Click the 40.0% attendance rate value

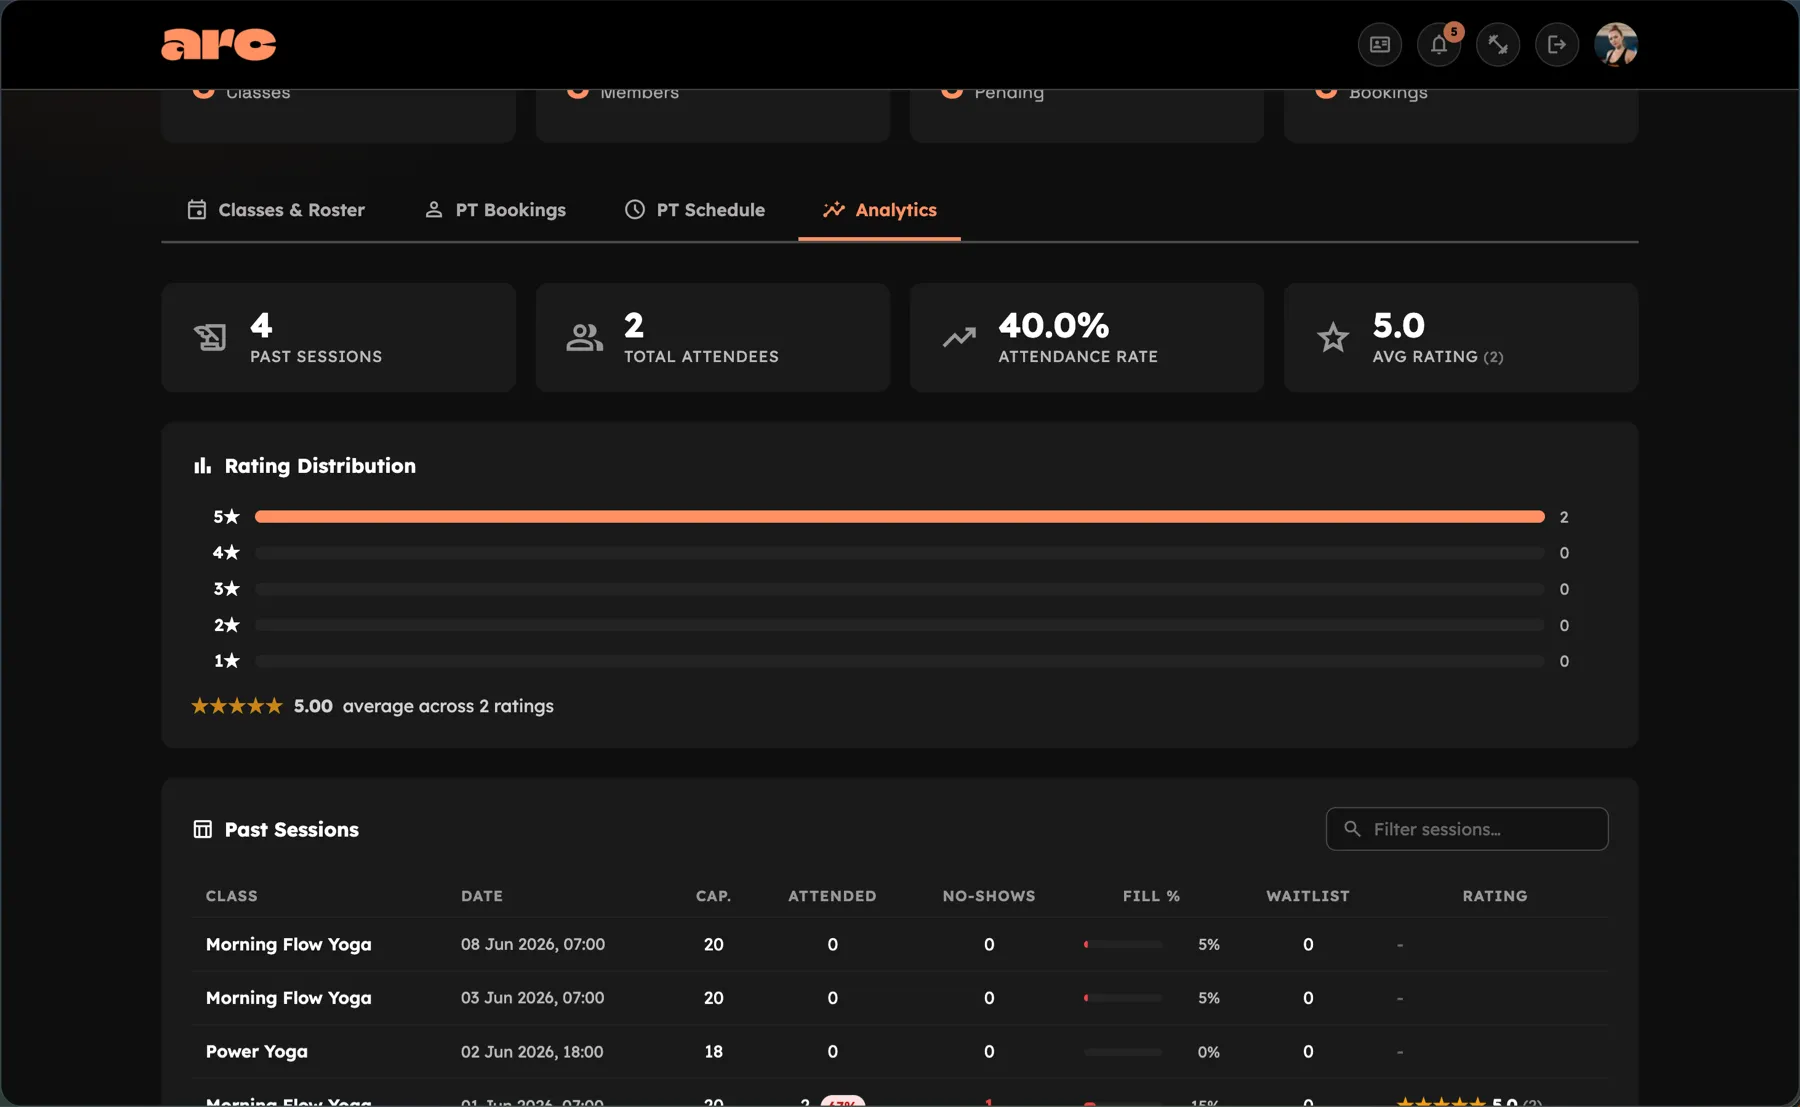click(x=1053, y=325)
